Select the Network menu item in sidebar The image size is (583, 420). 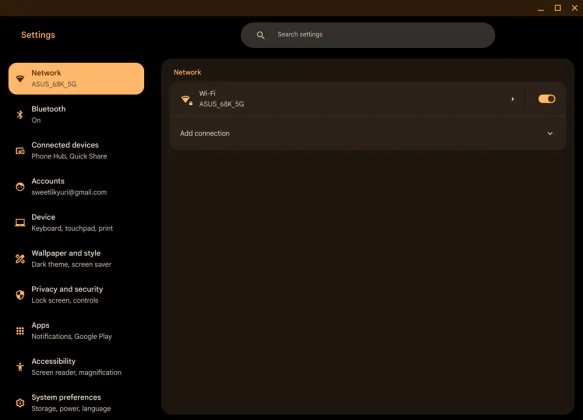click(76, 78)
